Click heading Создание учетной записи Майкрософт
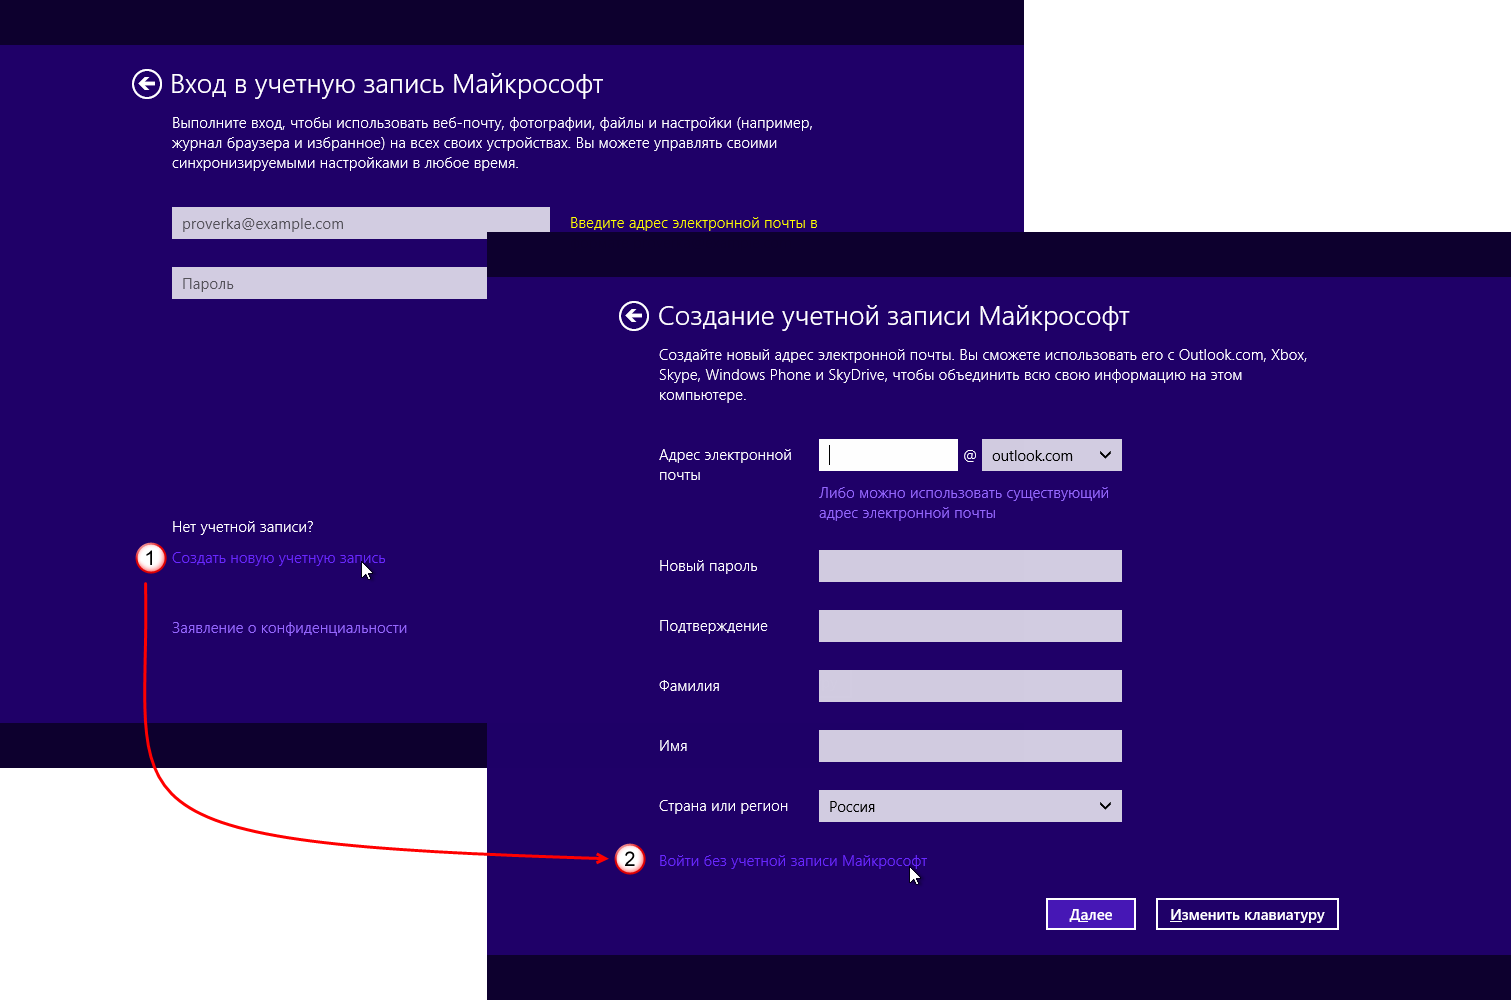The width and height of the screenshot is (1511, 1000). click(x=894, y=316)
